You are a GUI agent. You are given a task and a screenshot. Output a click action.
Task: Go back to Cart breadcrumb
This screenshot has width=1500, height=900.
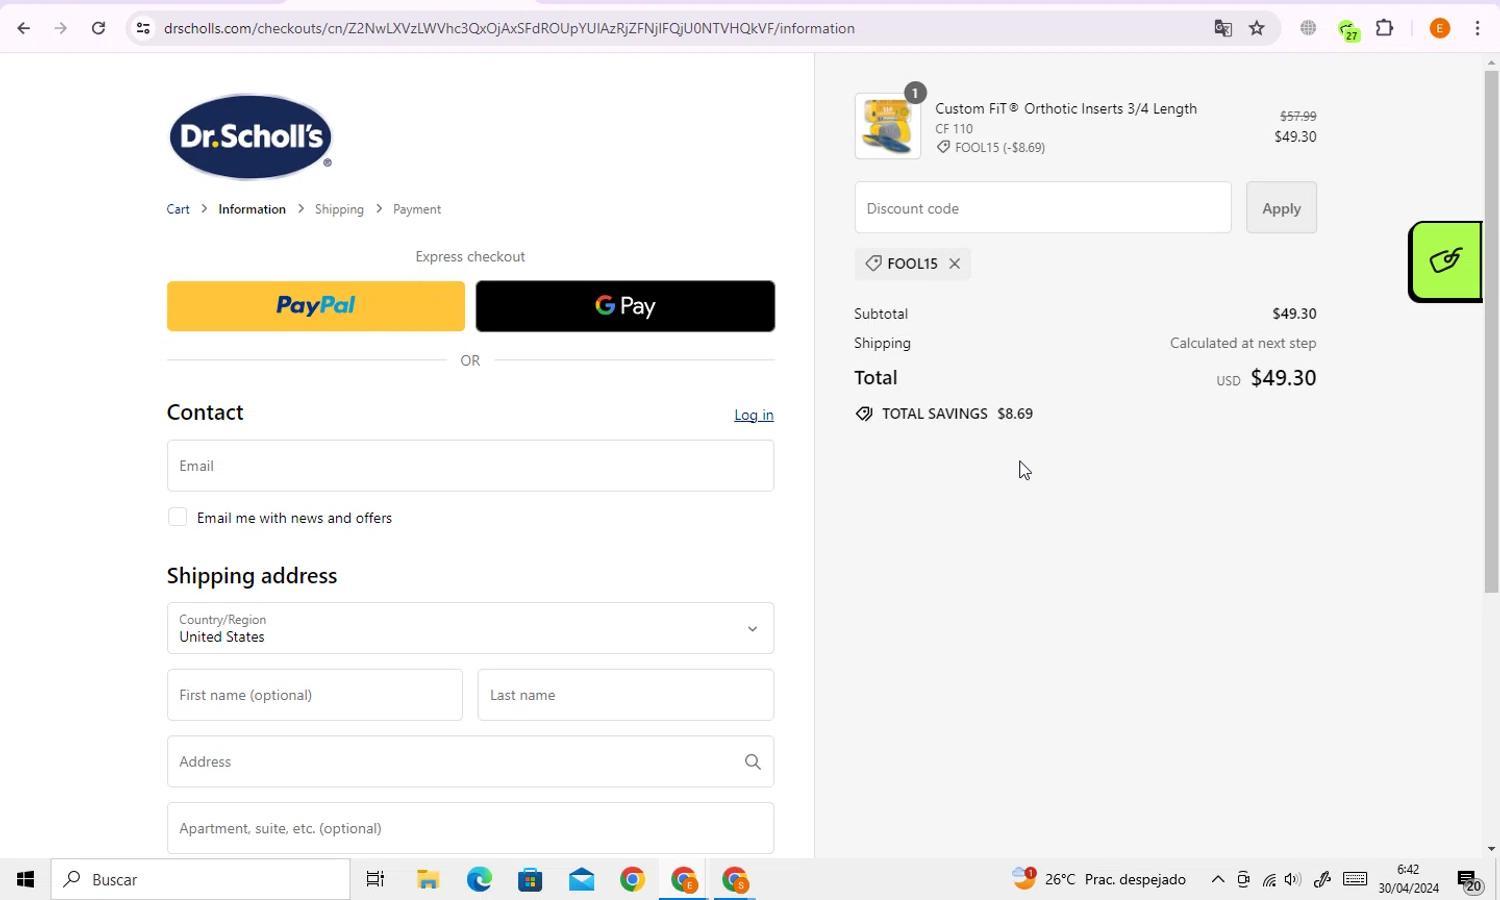point(178,209)
